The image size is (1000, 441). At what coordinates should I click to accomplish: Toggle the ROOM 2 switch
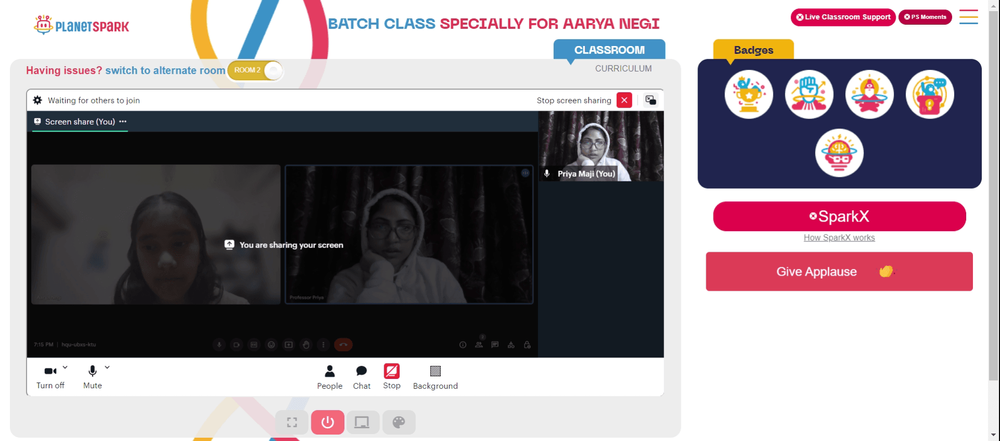tap(255, 70)
